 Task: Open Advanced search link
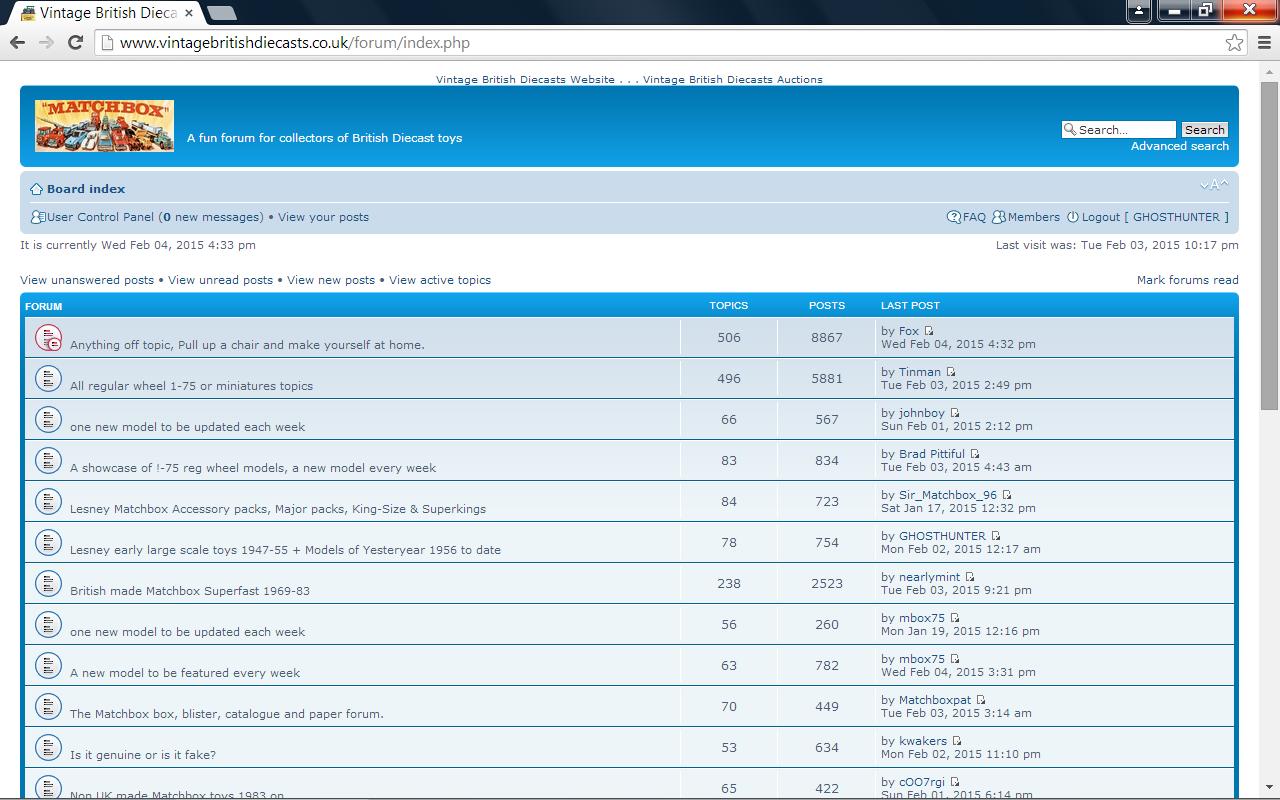click(1180, 146)
